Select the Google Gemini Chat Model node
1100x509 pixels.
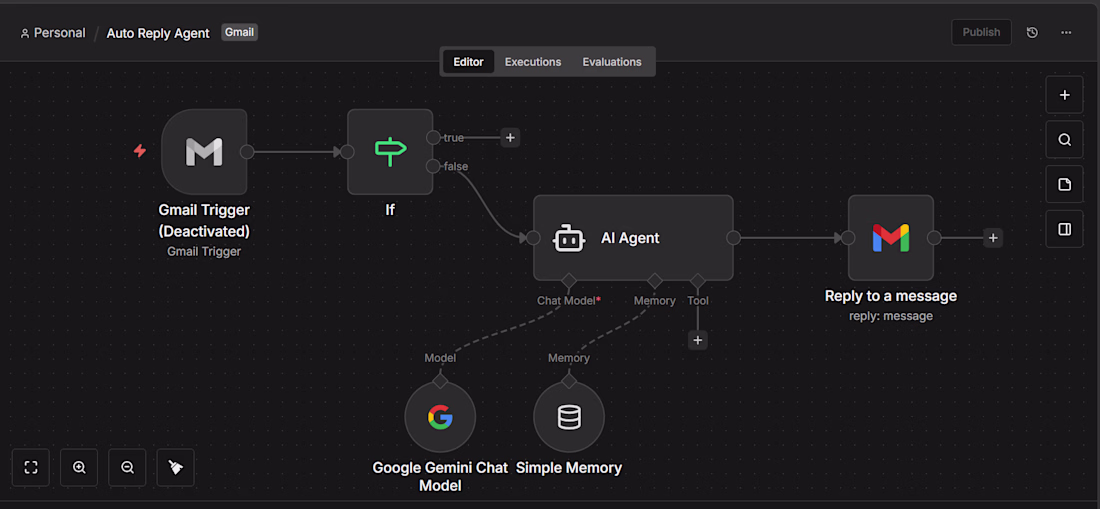440,417
